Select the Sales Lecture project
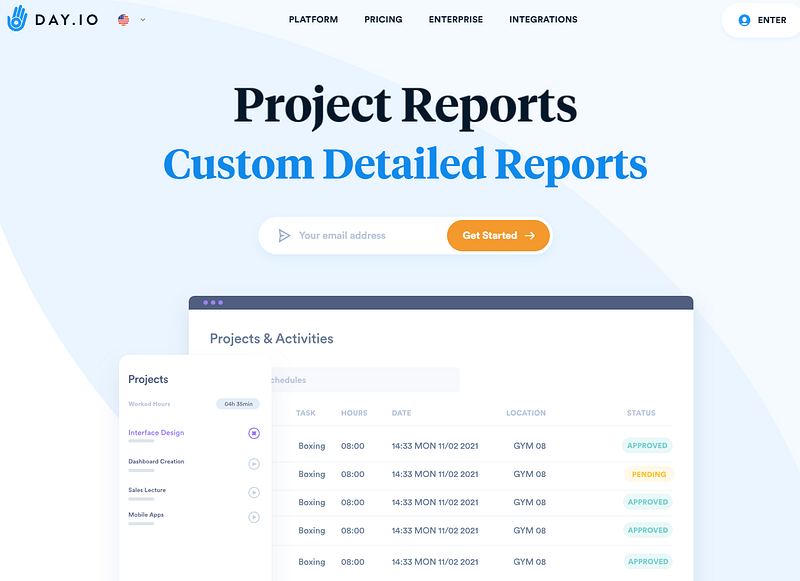800x581 pixels. [x=147, y=490]
